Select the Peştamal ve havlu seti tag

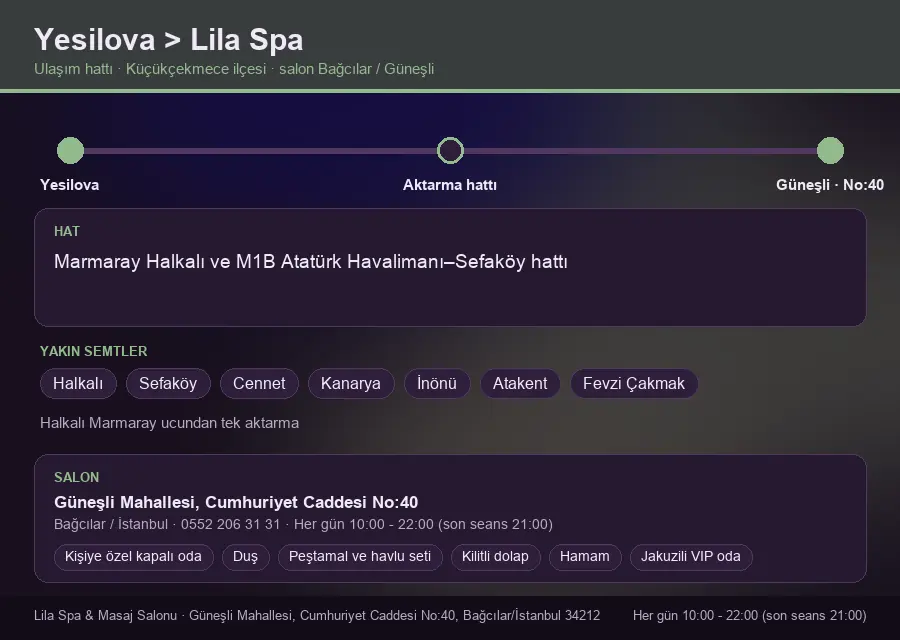coord(360,557)
